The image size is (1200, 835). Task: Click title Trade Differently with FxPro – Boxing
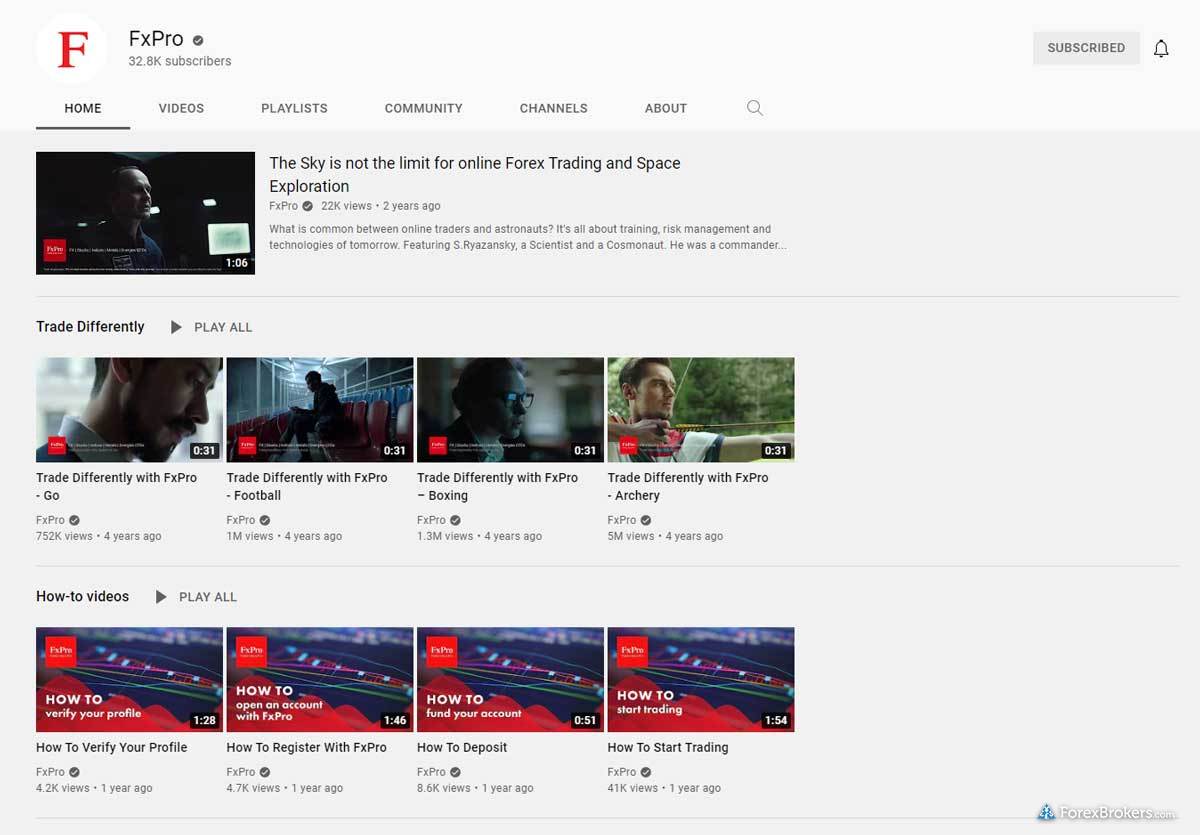pyautogui.click(x=497, y=487)
